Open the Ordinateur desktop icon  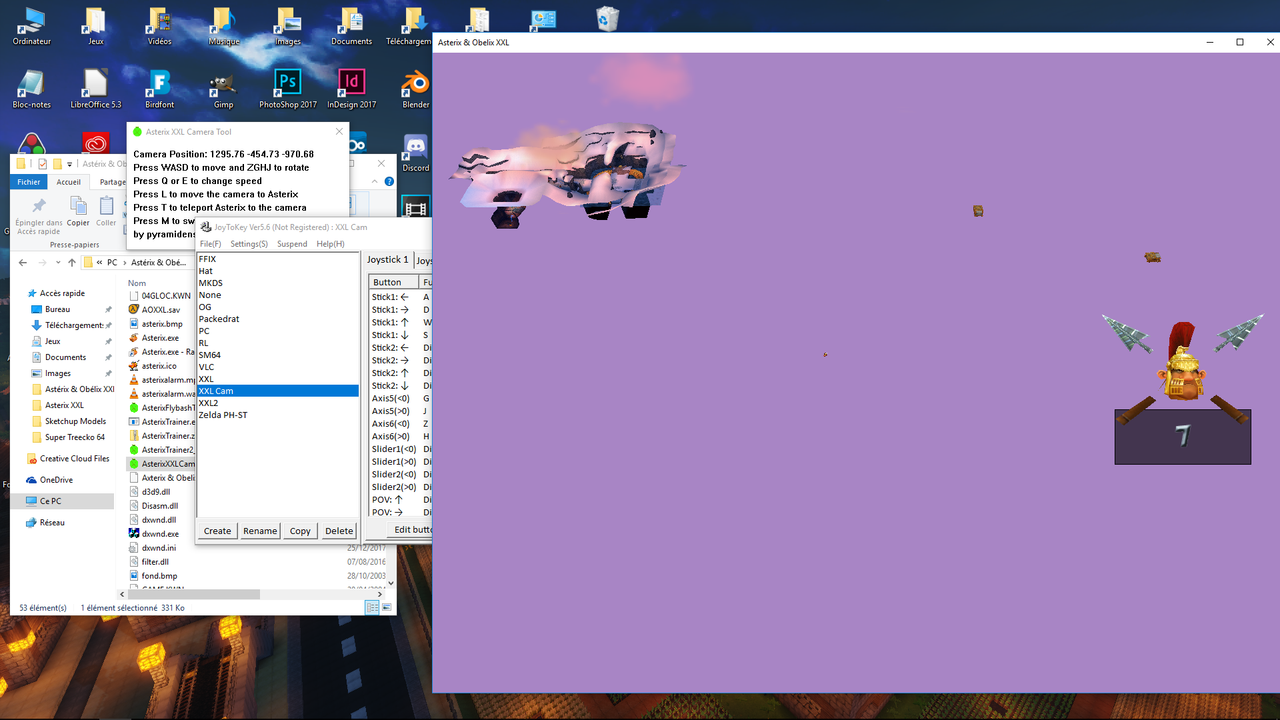point(32,25)
